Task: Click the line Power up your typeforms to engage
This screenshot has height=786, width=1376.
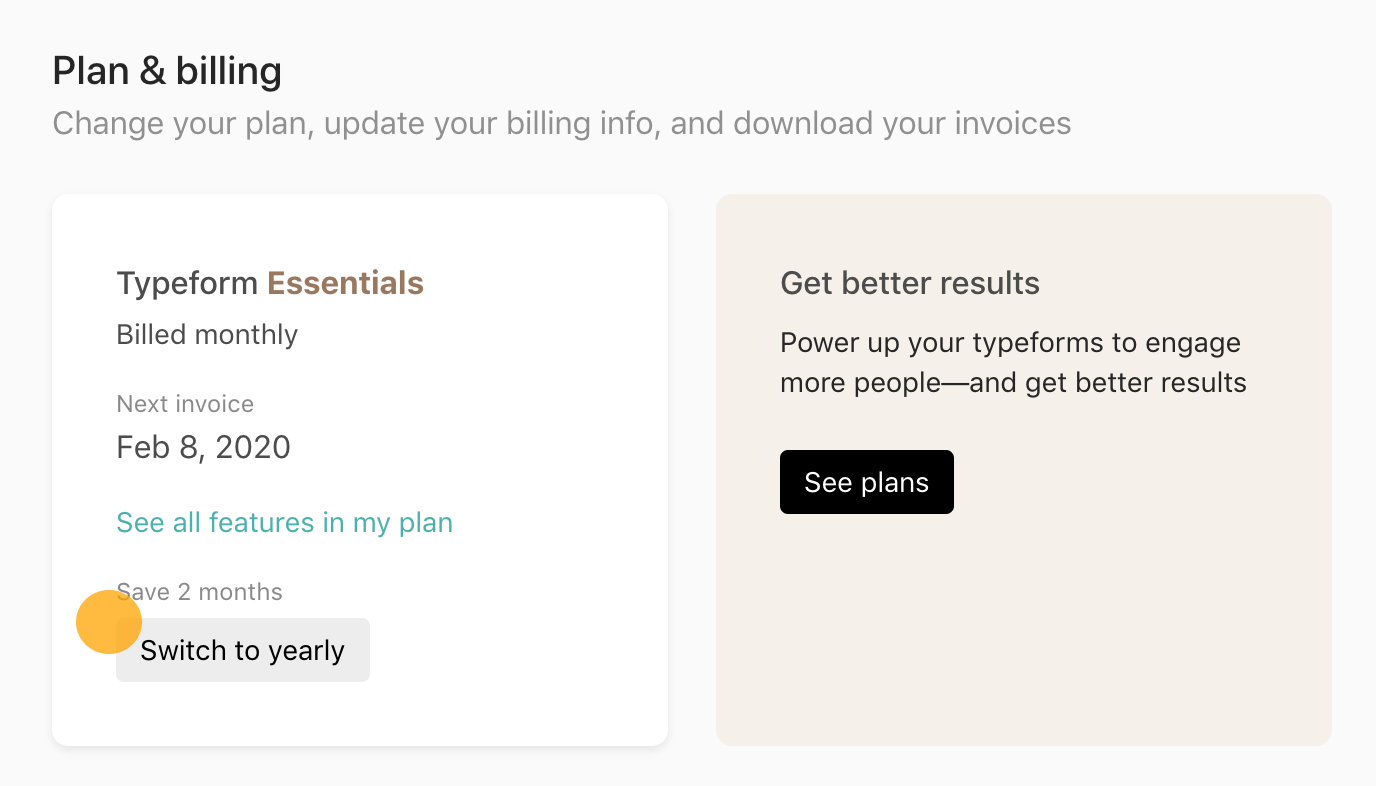Action: [1010, 343]
